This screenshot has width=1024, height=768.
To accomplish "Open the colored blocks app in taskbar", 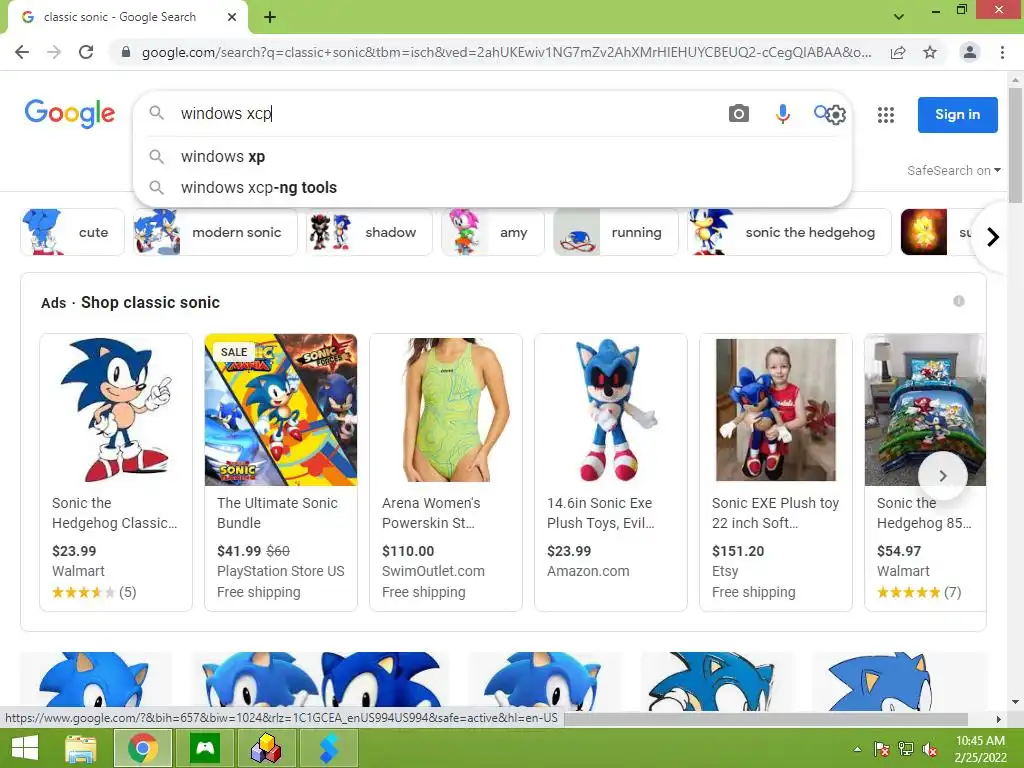I will (266, 748).
